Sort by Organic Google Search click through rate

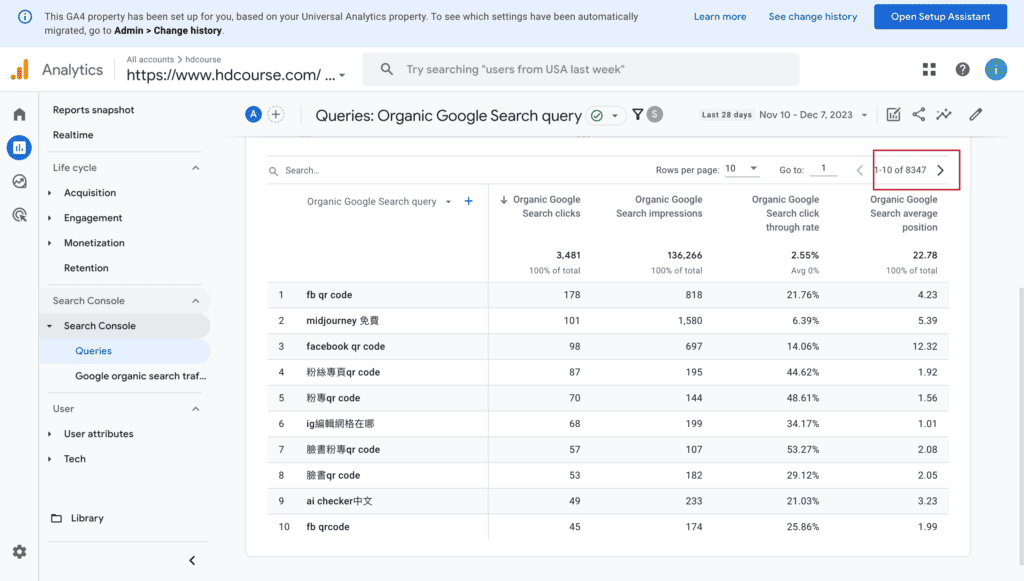point(785,213)
